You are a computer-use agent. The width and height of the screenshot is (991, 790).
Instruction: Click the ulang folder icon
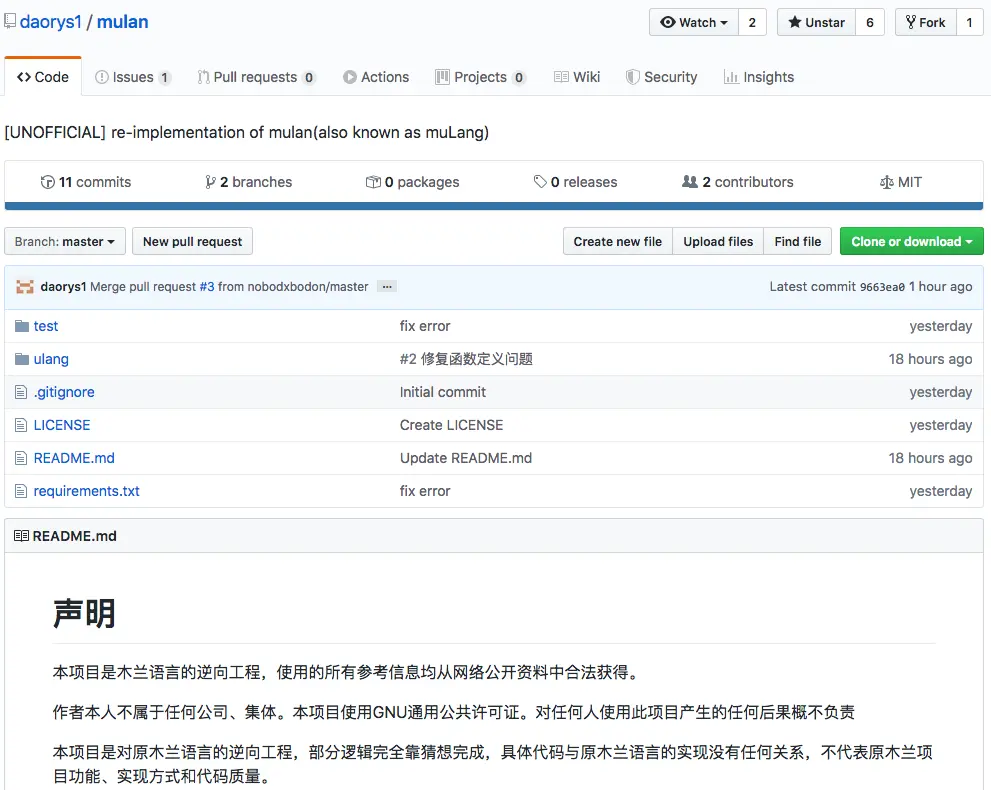click(22, 359)
